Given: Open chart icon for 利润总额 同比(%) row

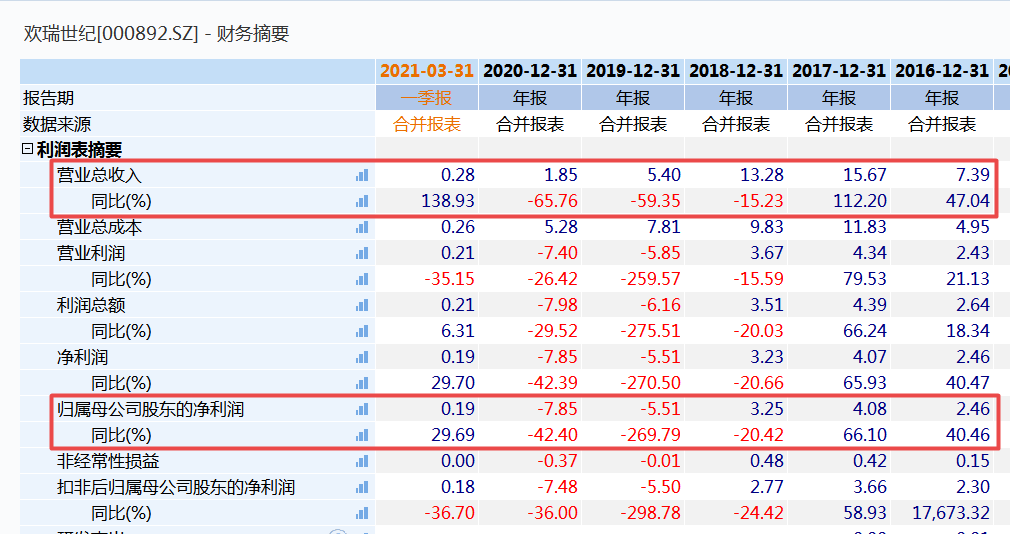Looking at the screenshot, I should click(362, 331).
